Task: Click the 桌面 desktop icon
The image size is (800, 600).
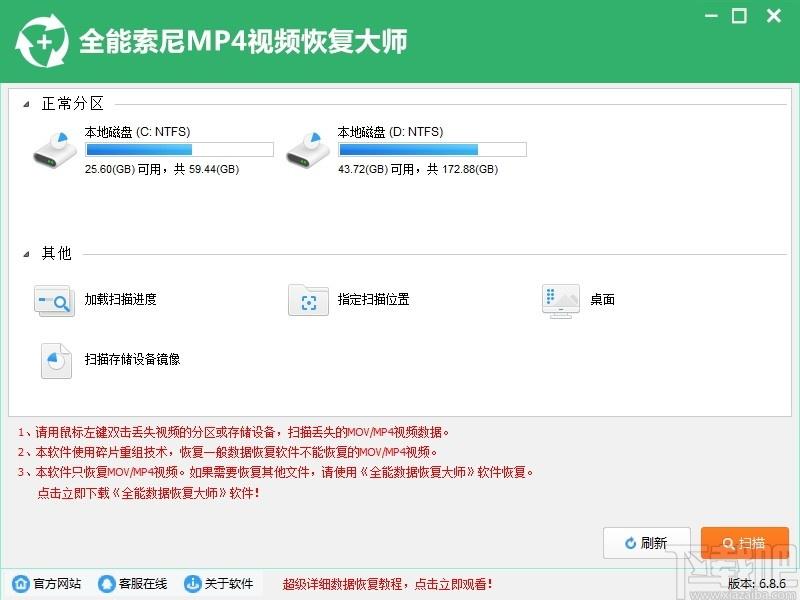Action: (560, 300)
